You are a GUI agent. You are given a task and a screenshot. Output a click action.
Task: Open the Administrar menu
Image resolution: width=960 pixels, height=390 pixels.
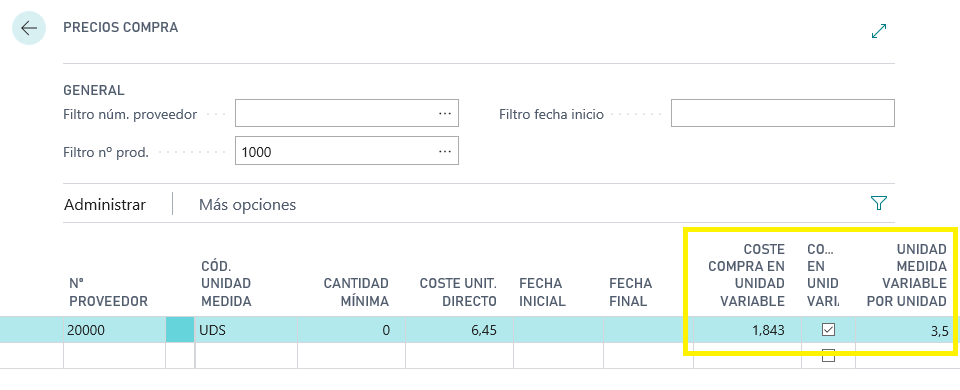pos(105,204)
